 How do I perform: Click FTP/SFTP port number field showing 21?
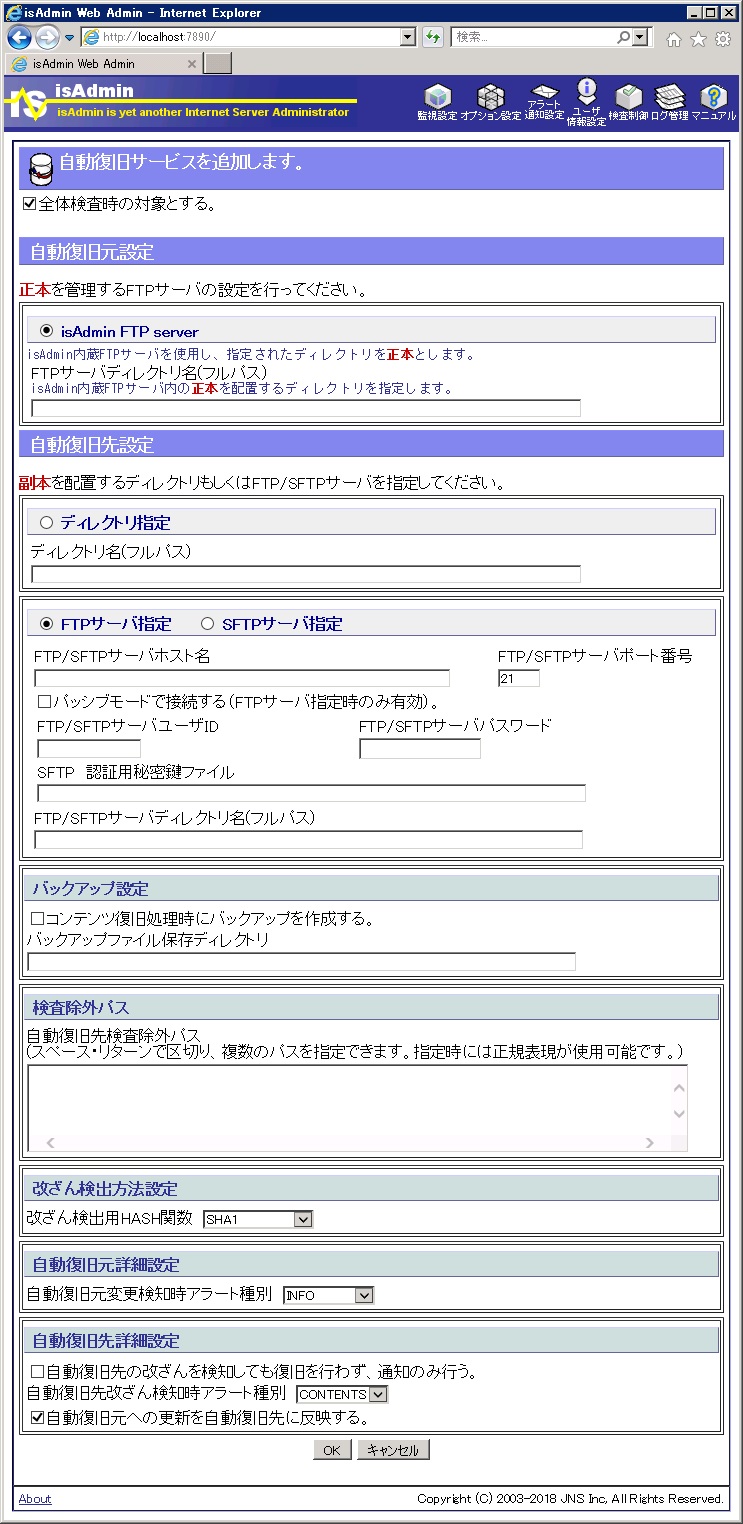(x=519, y=678)
